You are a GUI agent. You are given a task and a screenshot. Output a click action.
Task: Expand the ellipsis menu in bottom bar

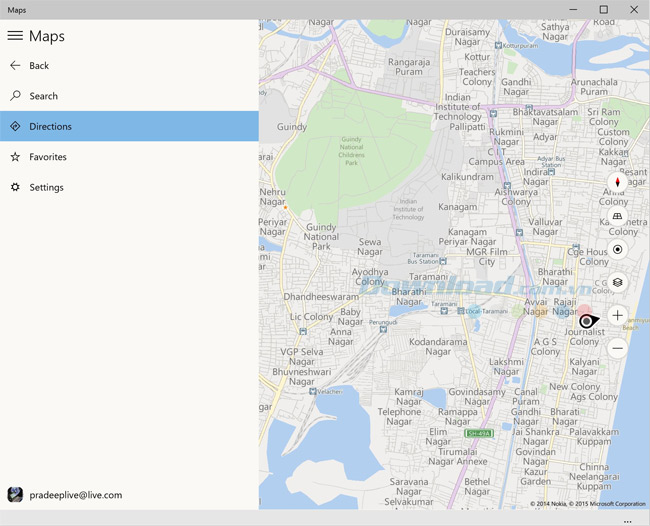[x=627, y=521]
